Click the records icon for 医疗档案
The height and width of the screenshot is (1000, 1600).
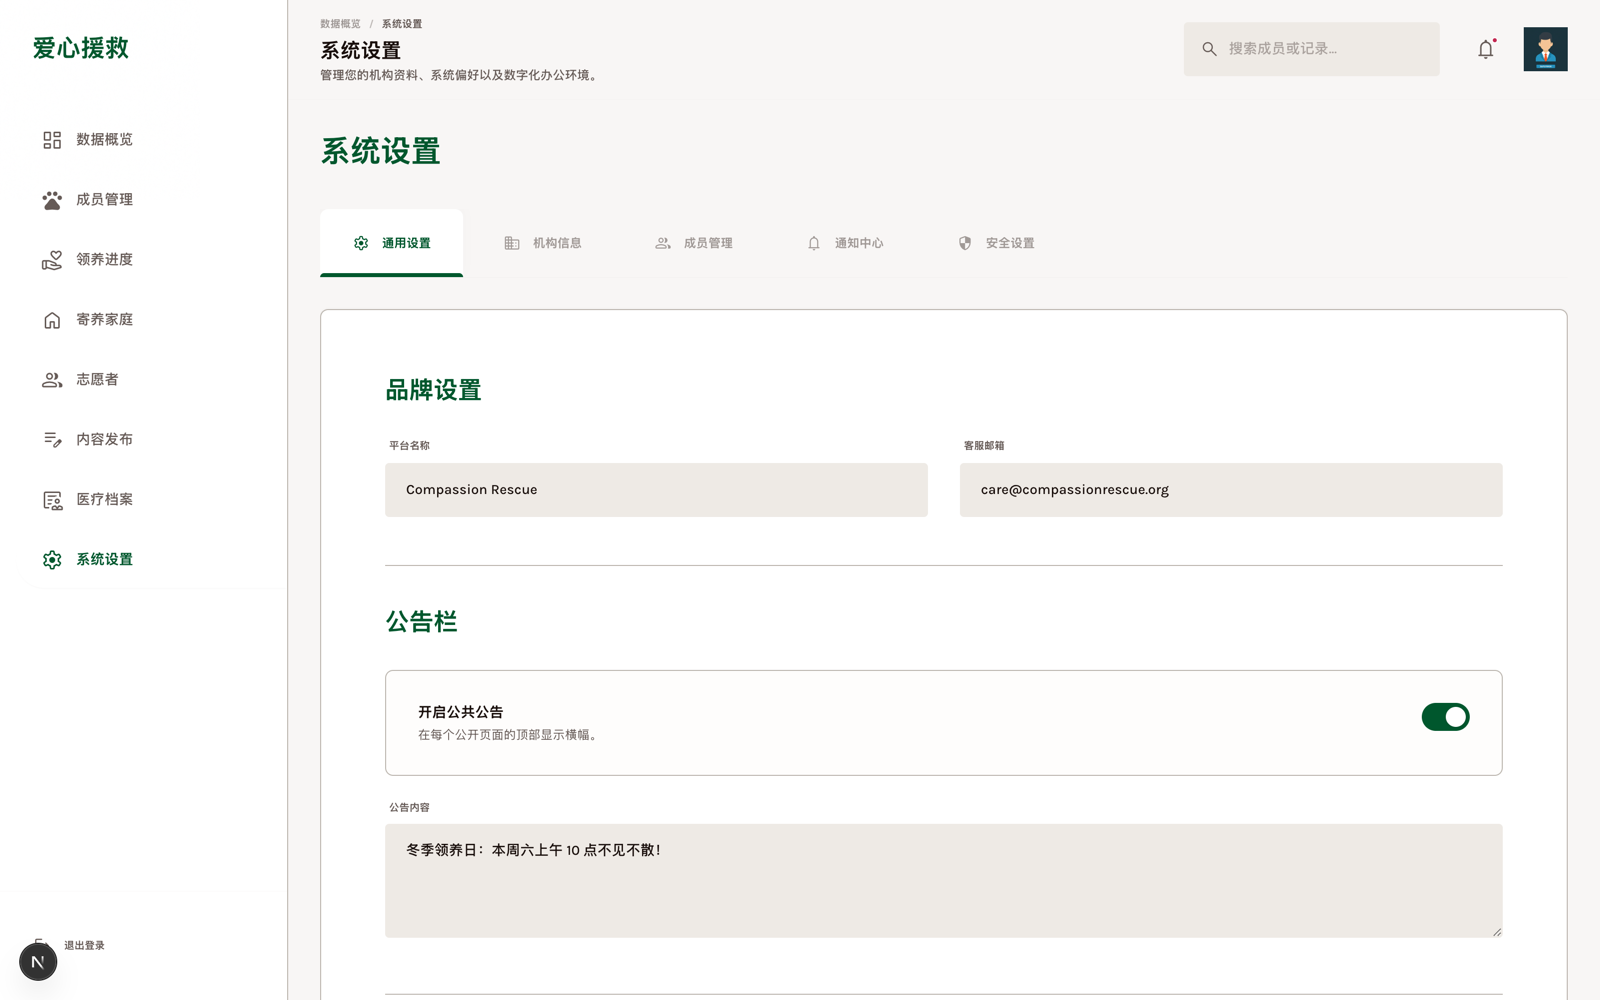[52, 500]
